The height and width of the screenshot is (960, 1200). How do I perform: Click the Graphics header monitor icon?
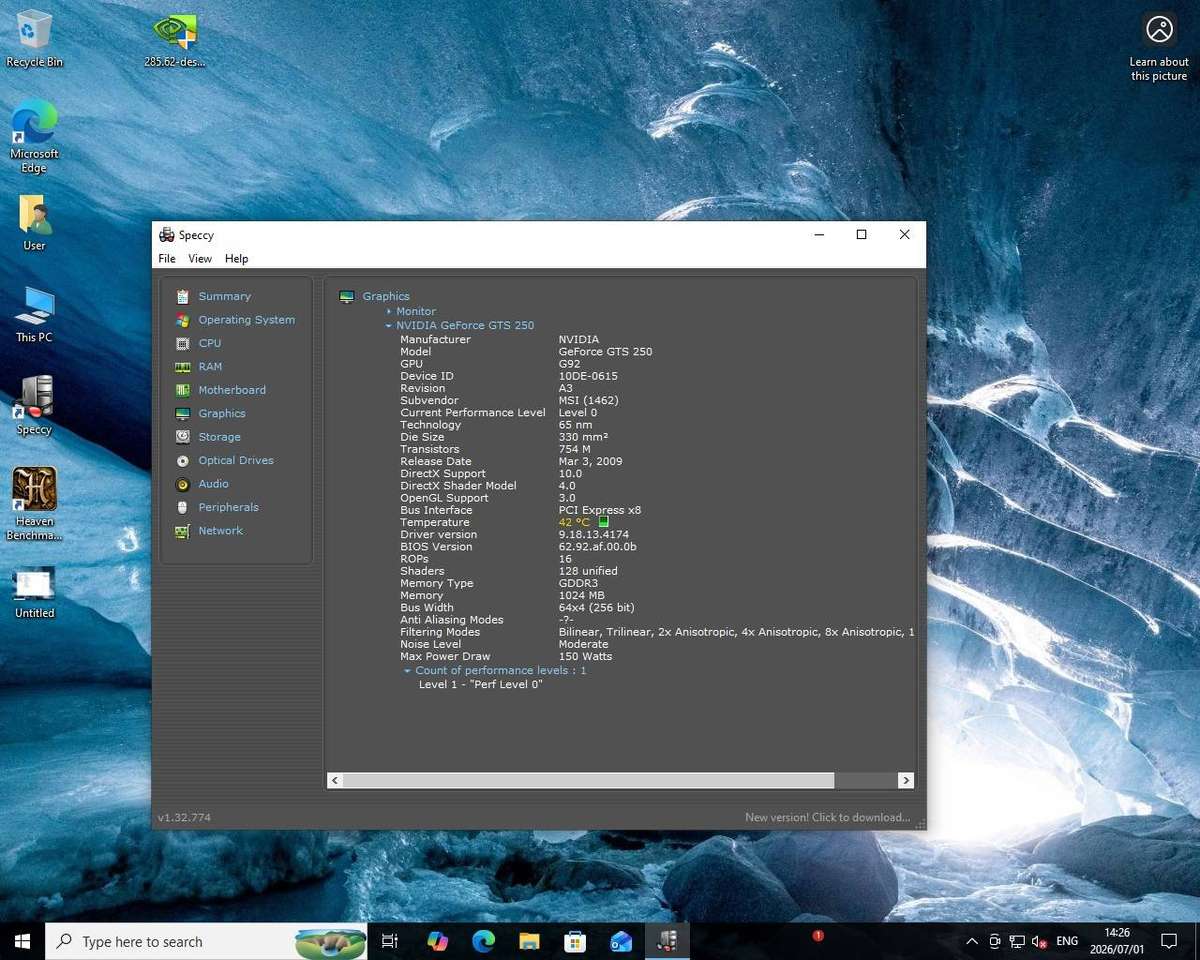click(347, 296)
